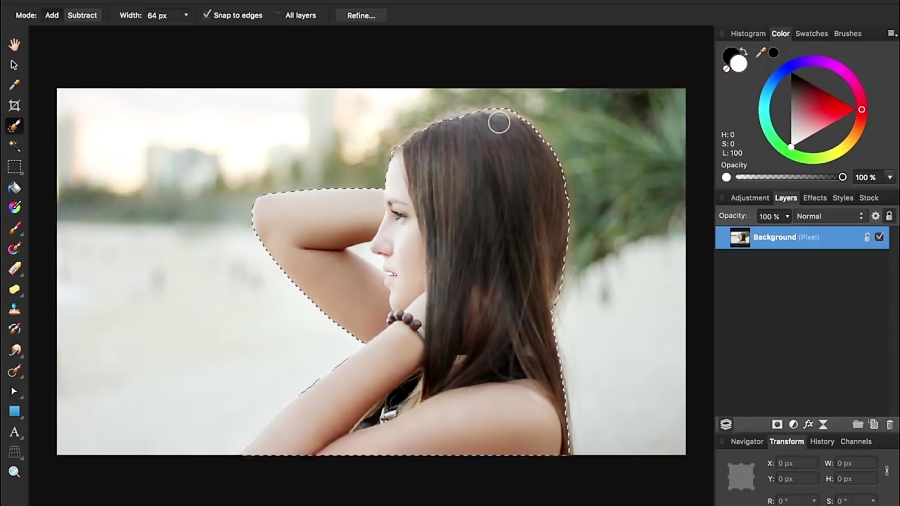900x506 pixels.
Task: Toggle Snap to edges checkbox
Action: click(x=207, y=14)
